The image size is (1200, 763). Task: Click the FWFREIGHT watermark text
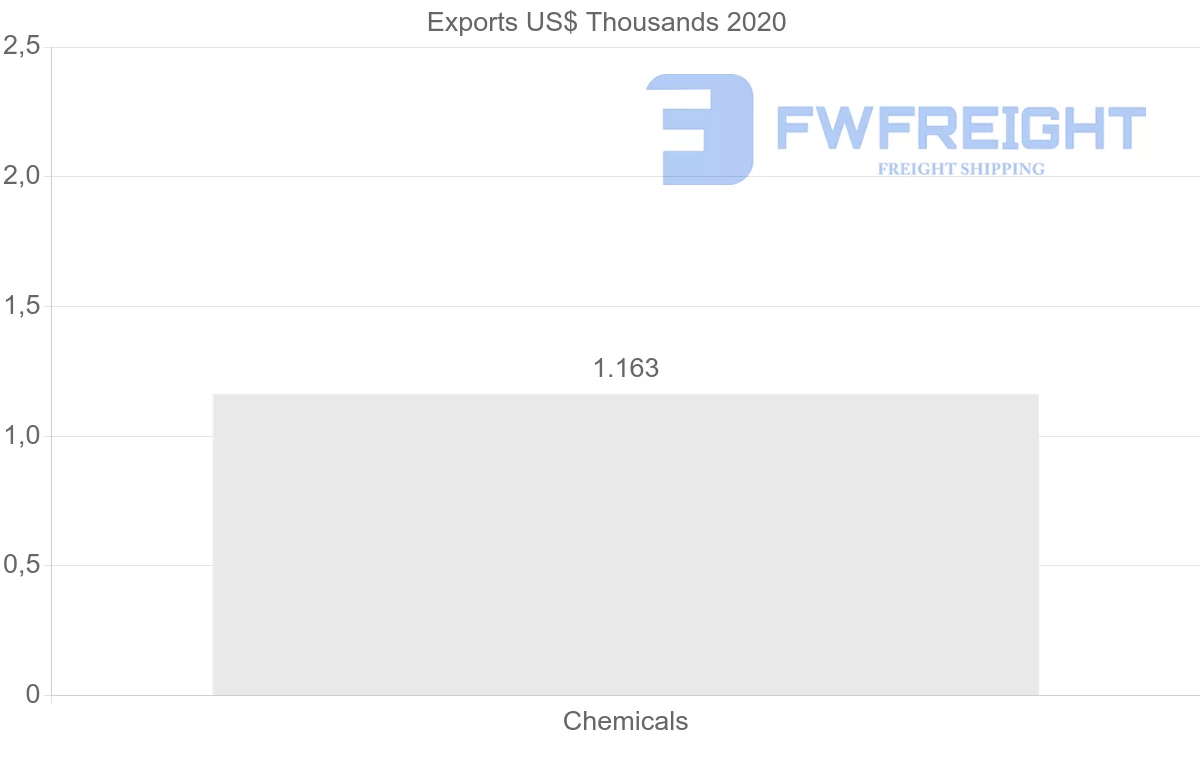pos(961,128)
